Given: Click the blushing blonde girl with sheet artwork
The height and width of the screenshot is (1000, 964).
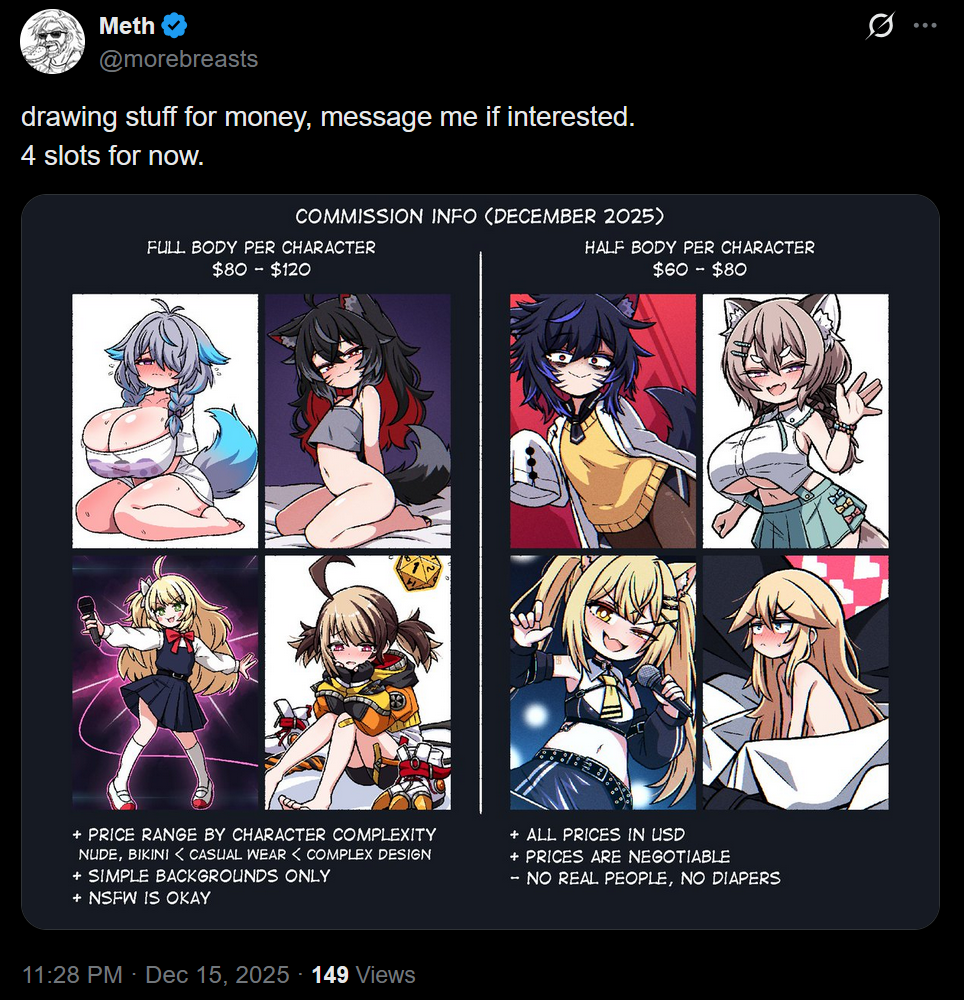Looking at the screenshot, I should coord(796,682).
